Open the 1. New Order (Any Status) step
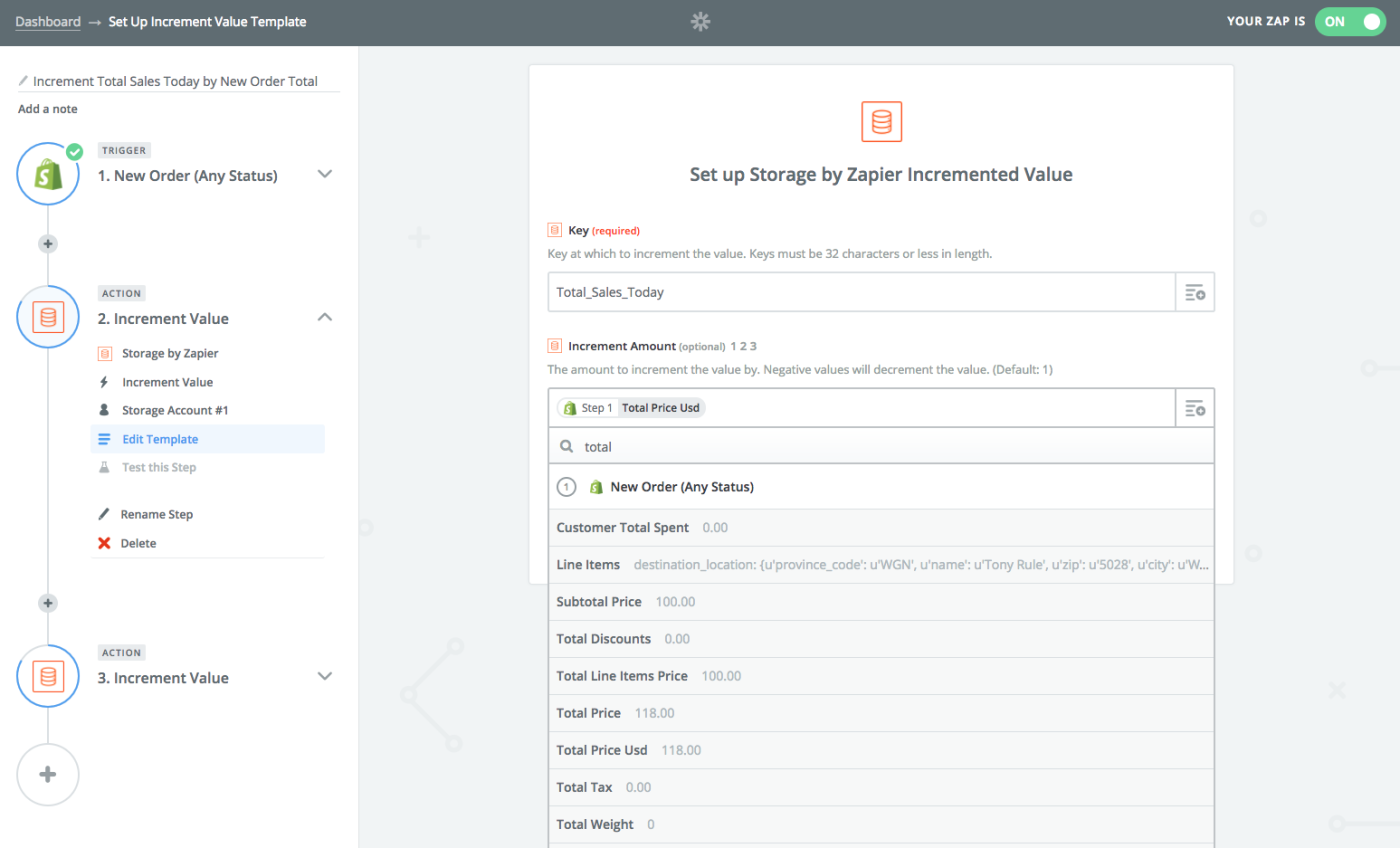 point(188,176)
